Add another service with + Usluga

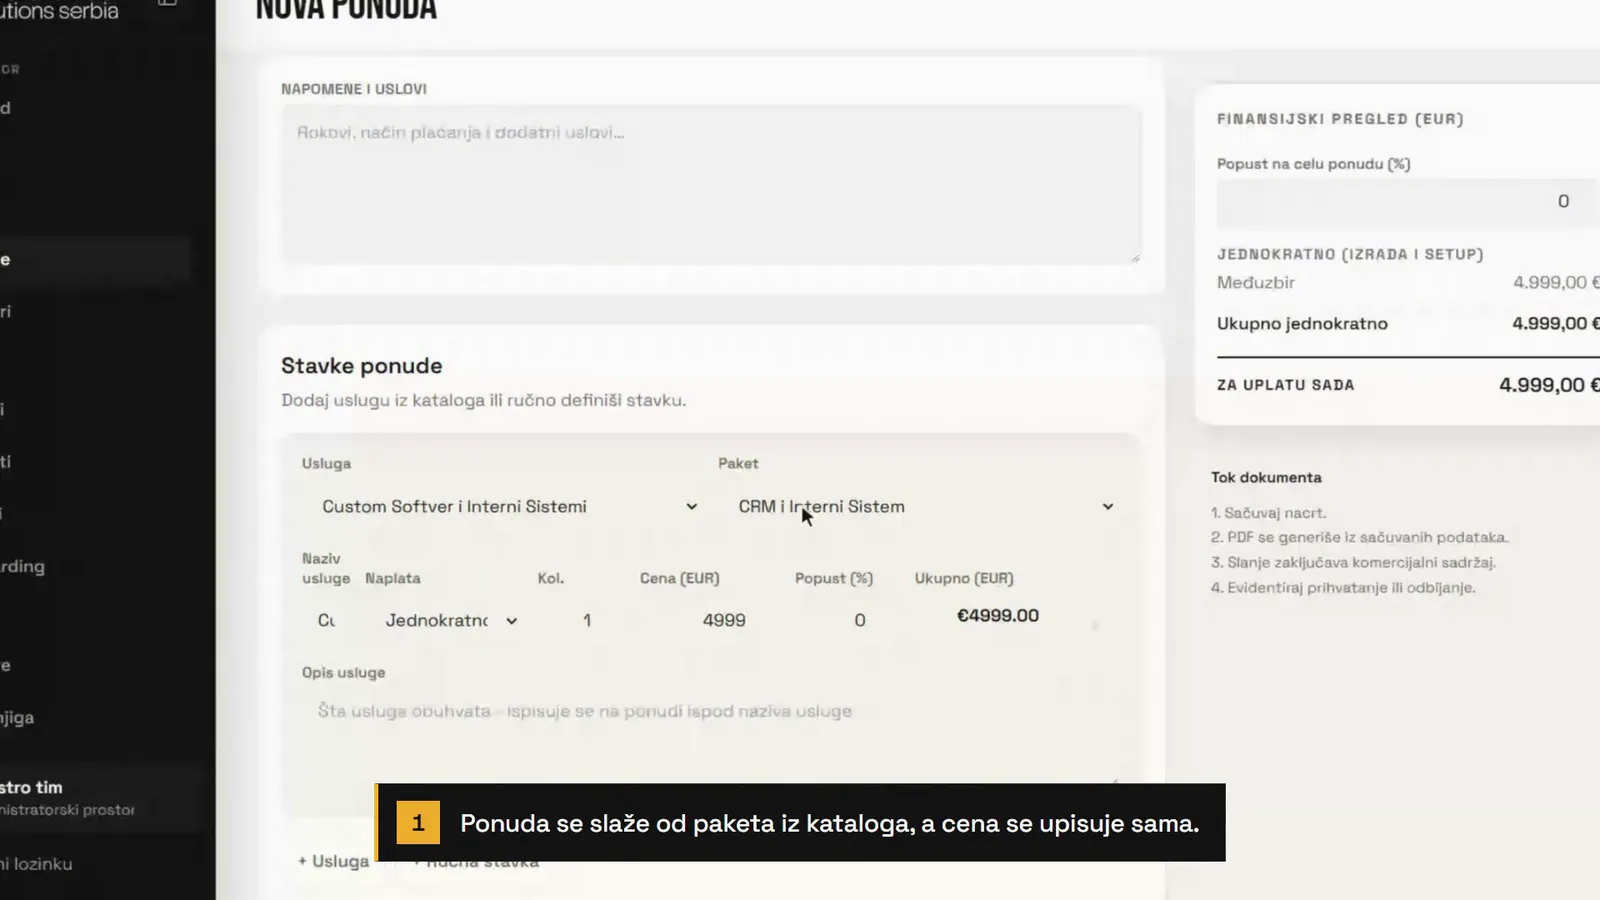[x=334, y=861]
